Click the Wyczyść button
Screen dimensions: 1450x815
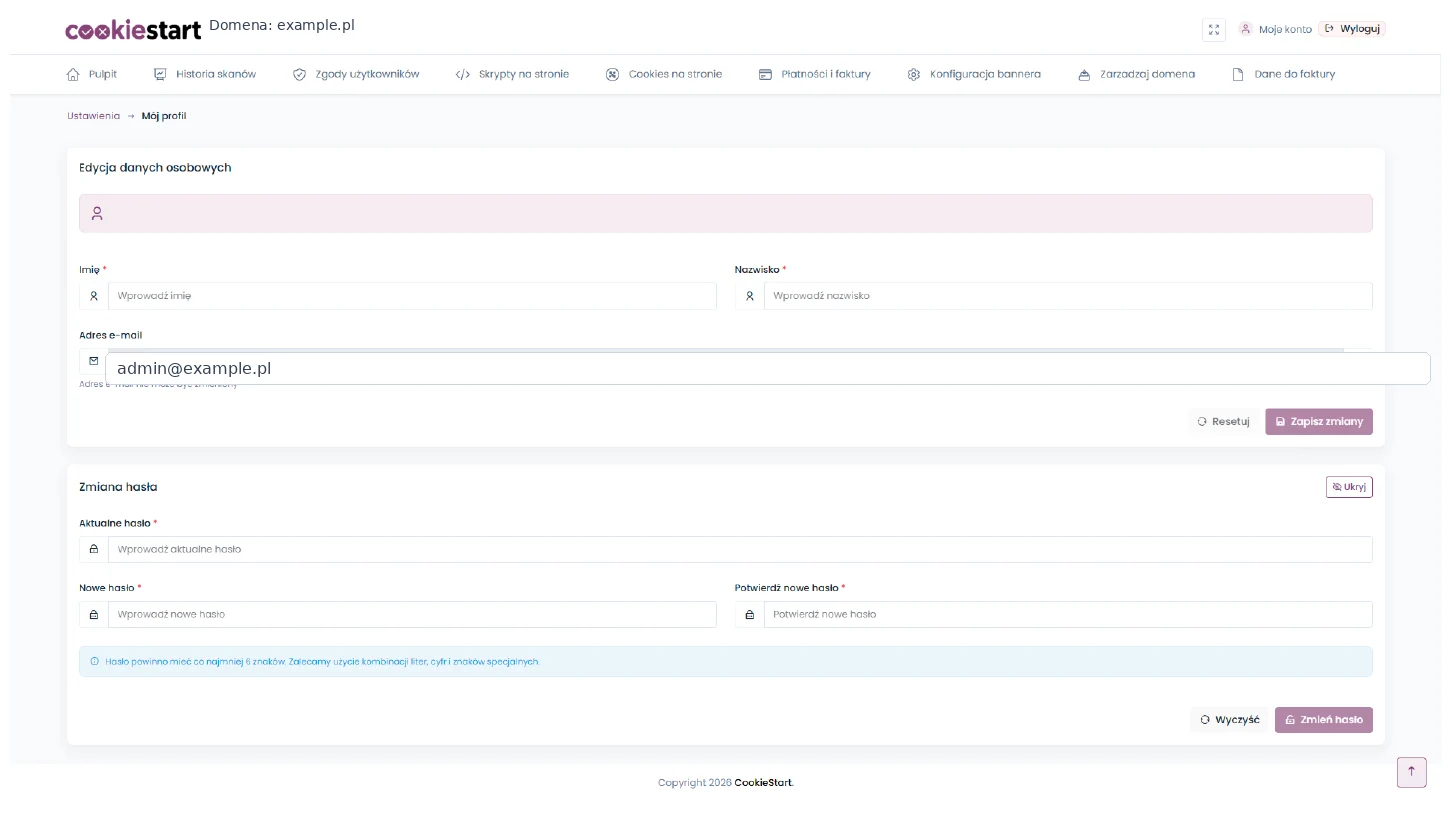[x=1229, y=719]
